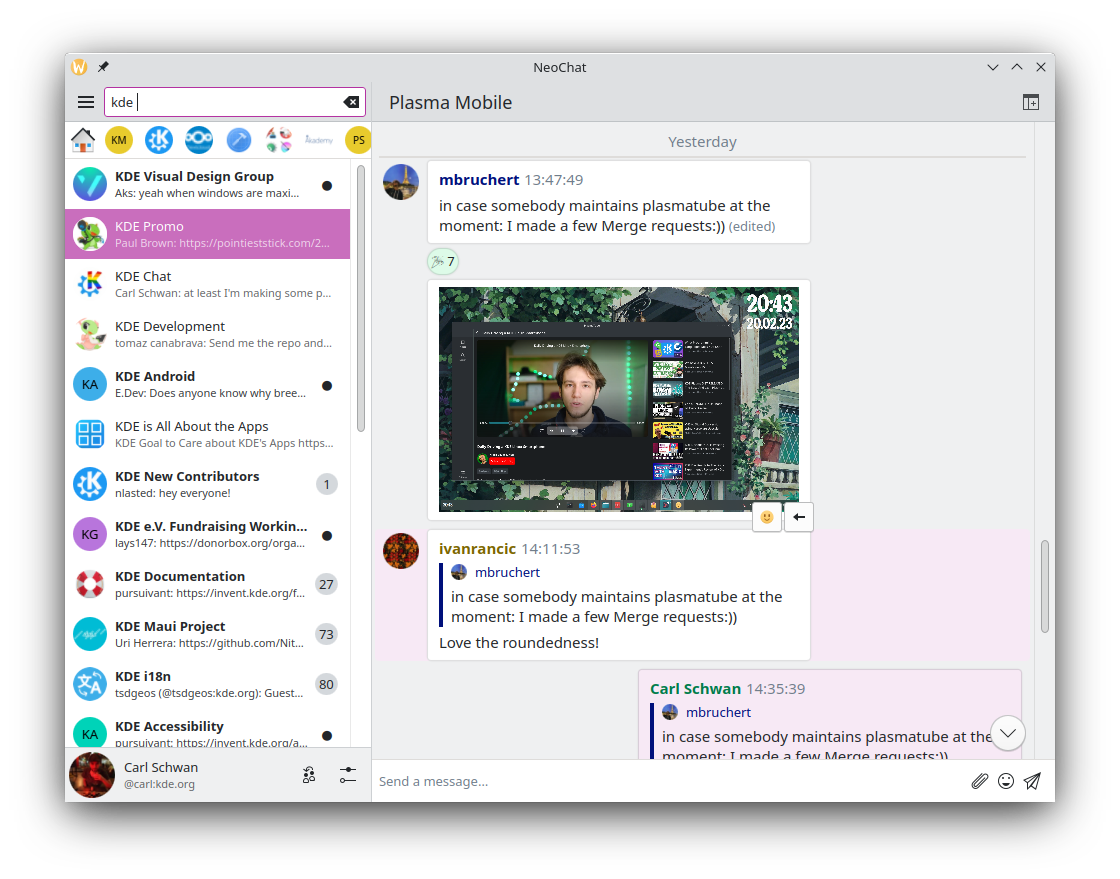Click the account switcher icon next to Carl Schwan
Image resolution: width=1120 pixels, height=879 pixels.
(309, 775)
